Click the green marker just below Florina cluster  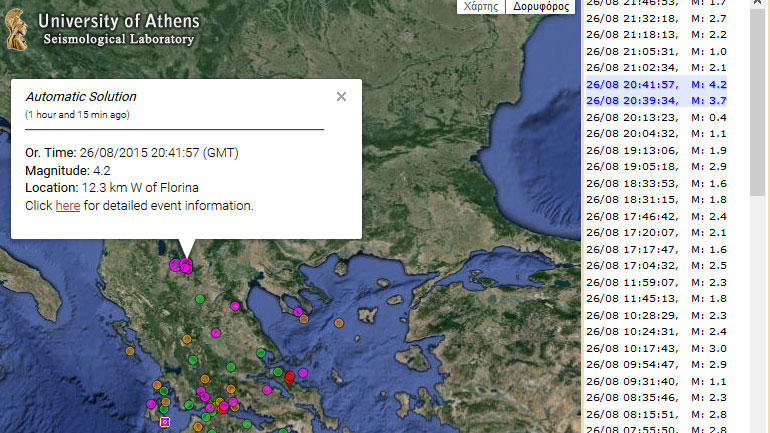200,298
